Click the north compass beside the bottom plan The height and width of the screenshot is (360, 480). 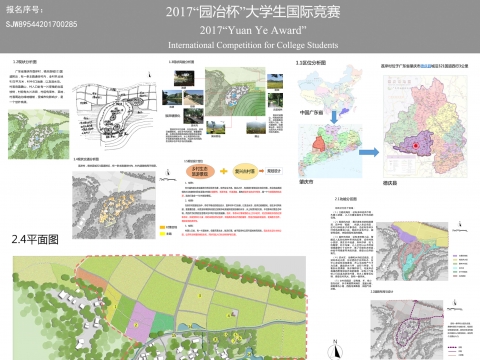point(335,351)
